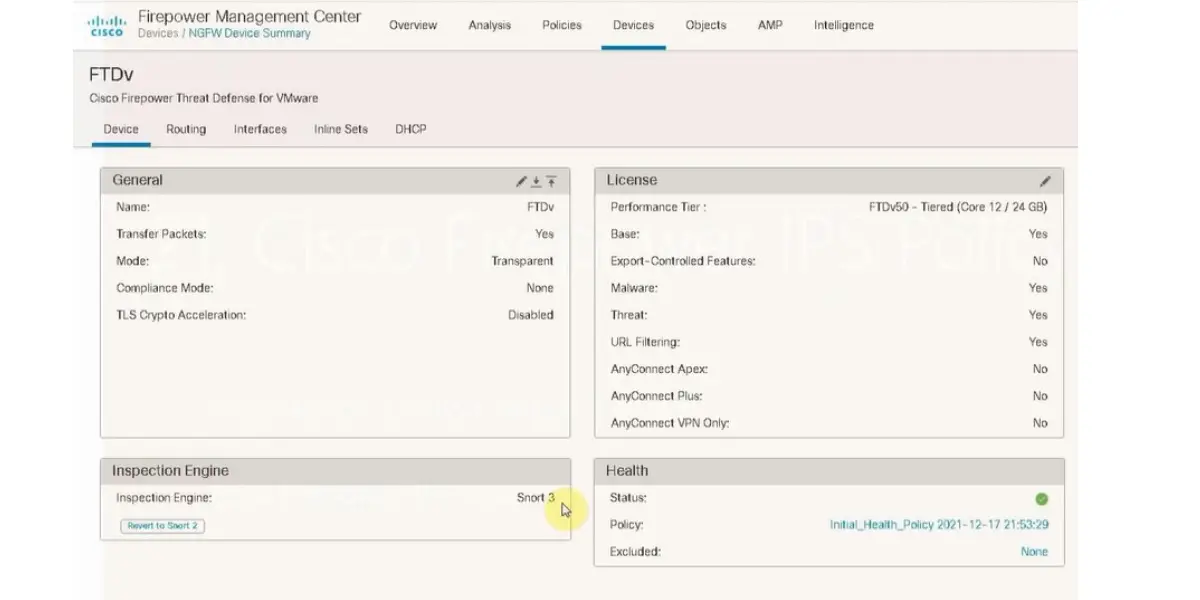Open the AMP menu
The width and height of the screenshot is (1200, 600).
tap(770, 25)
